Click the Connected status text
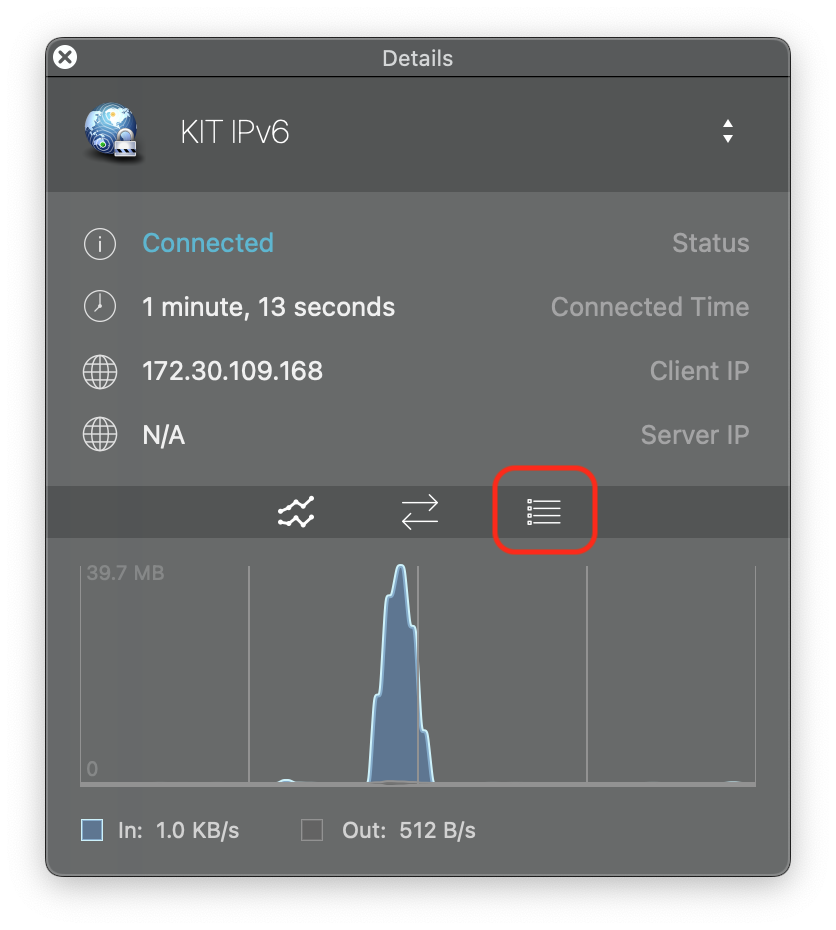The height and width of the screenshot is (930, 836). [x=208, y=243]
